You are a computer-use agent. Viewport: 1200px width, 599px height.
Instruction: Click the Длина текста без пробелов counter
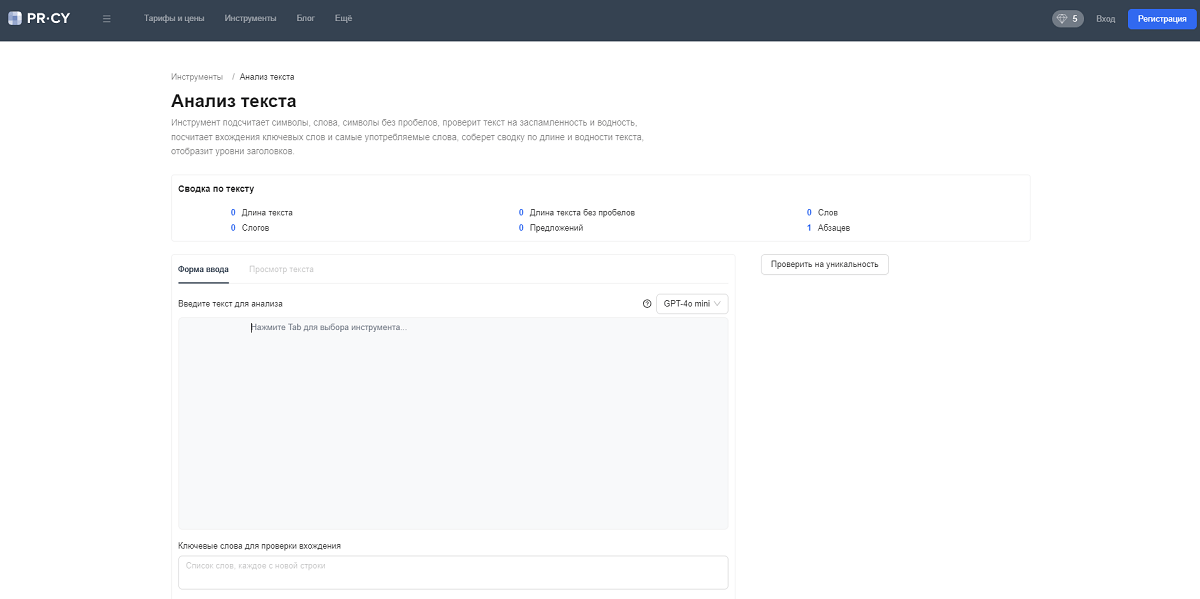click(x=581, y=213)
